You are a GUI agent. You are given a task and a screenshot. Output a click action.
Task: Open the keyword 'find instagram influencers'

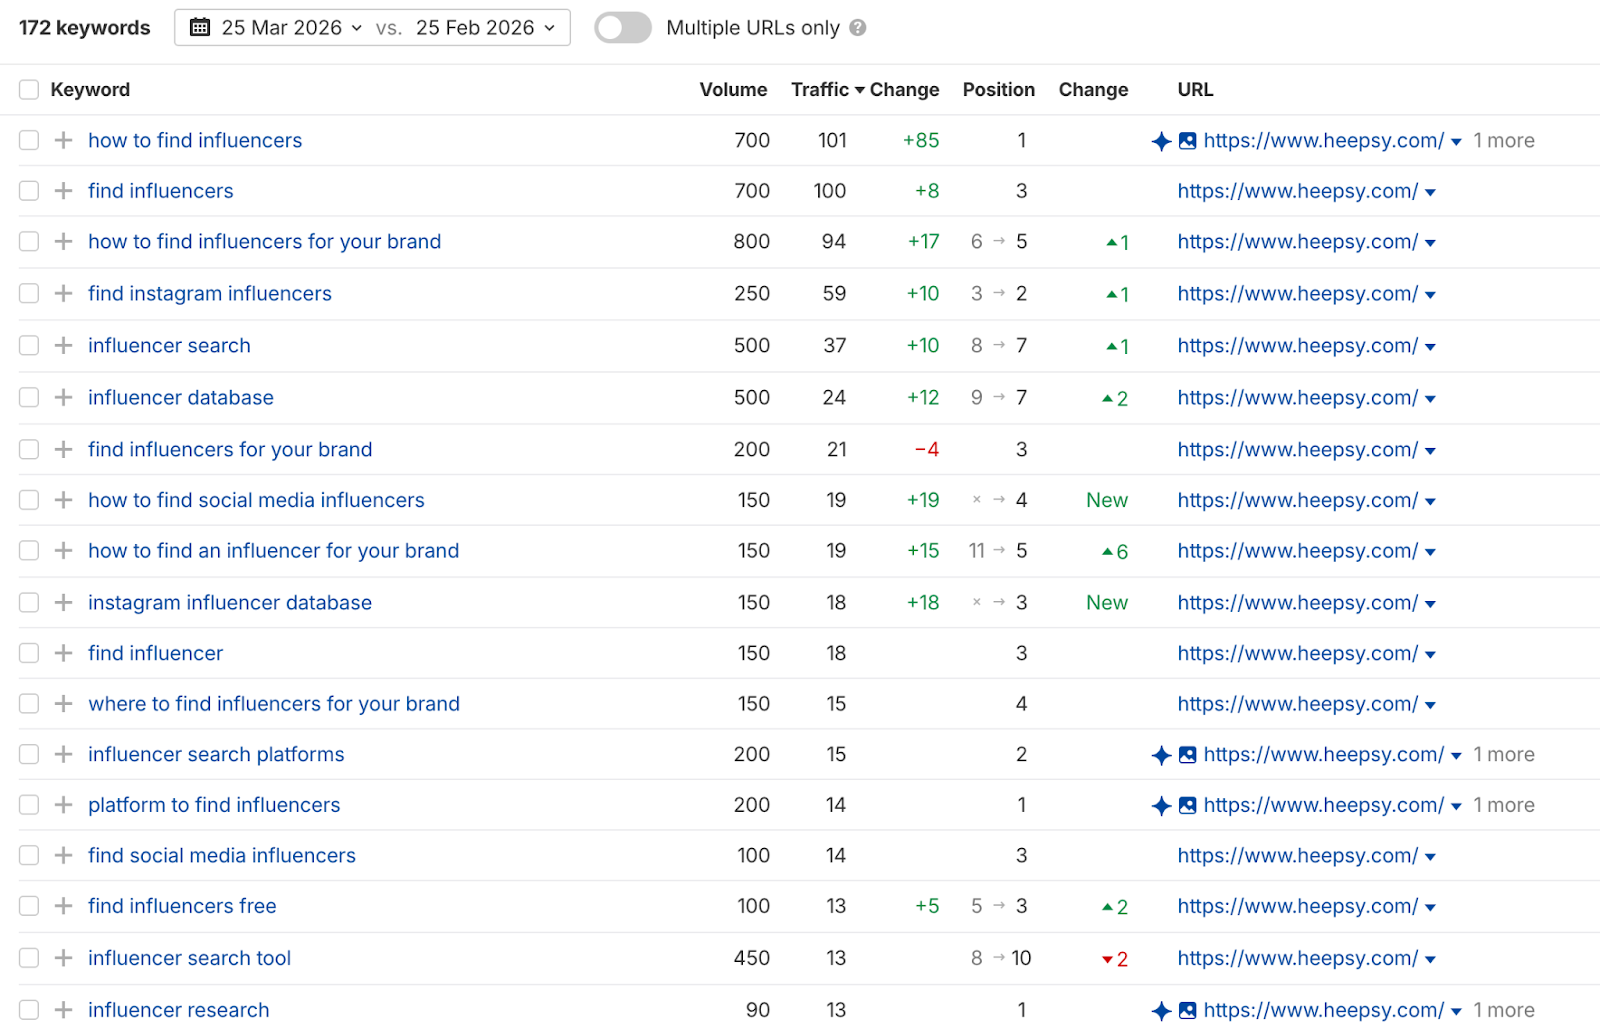coord(209,293)
